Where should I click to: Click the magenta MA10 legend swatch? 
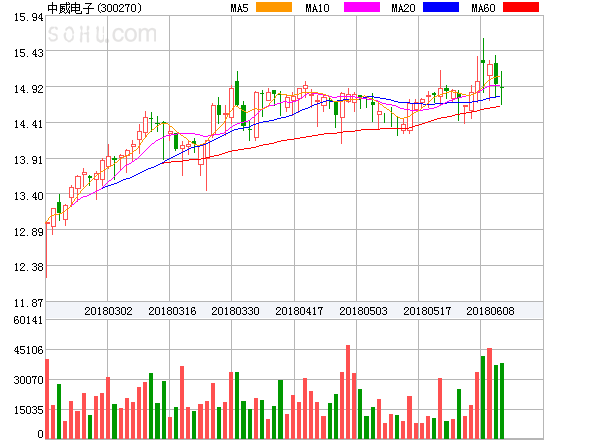click(x=362, y=7)
